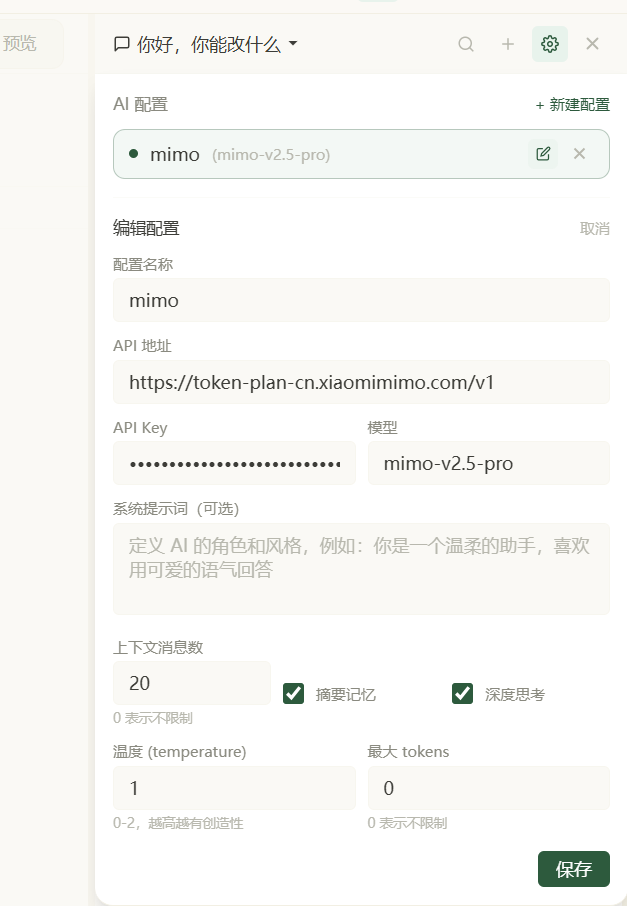Viewport: 627px width, 906px height.
Task: Click the (mimo-v2.5-pro) label in config row
Action: 271,155
